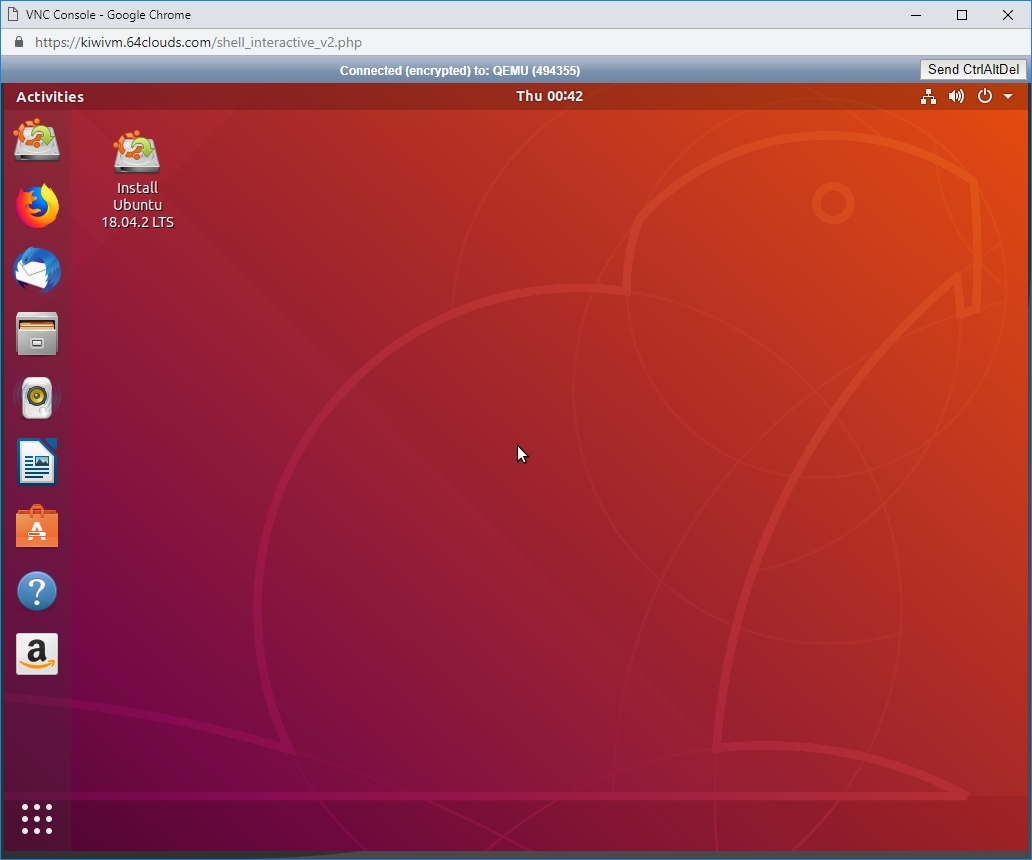
Task: Click the volume speaker icon in the top bar
Action: 956,97
